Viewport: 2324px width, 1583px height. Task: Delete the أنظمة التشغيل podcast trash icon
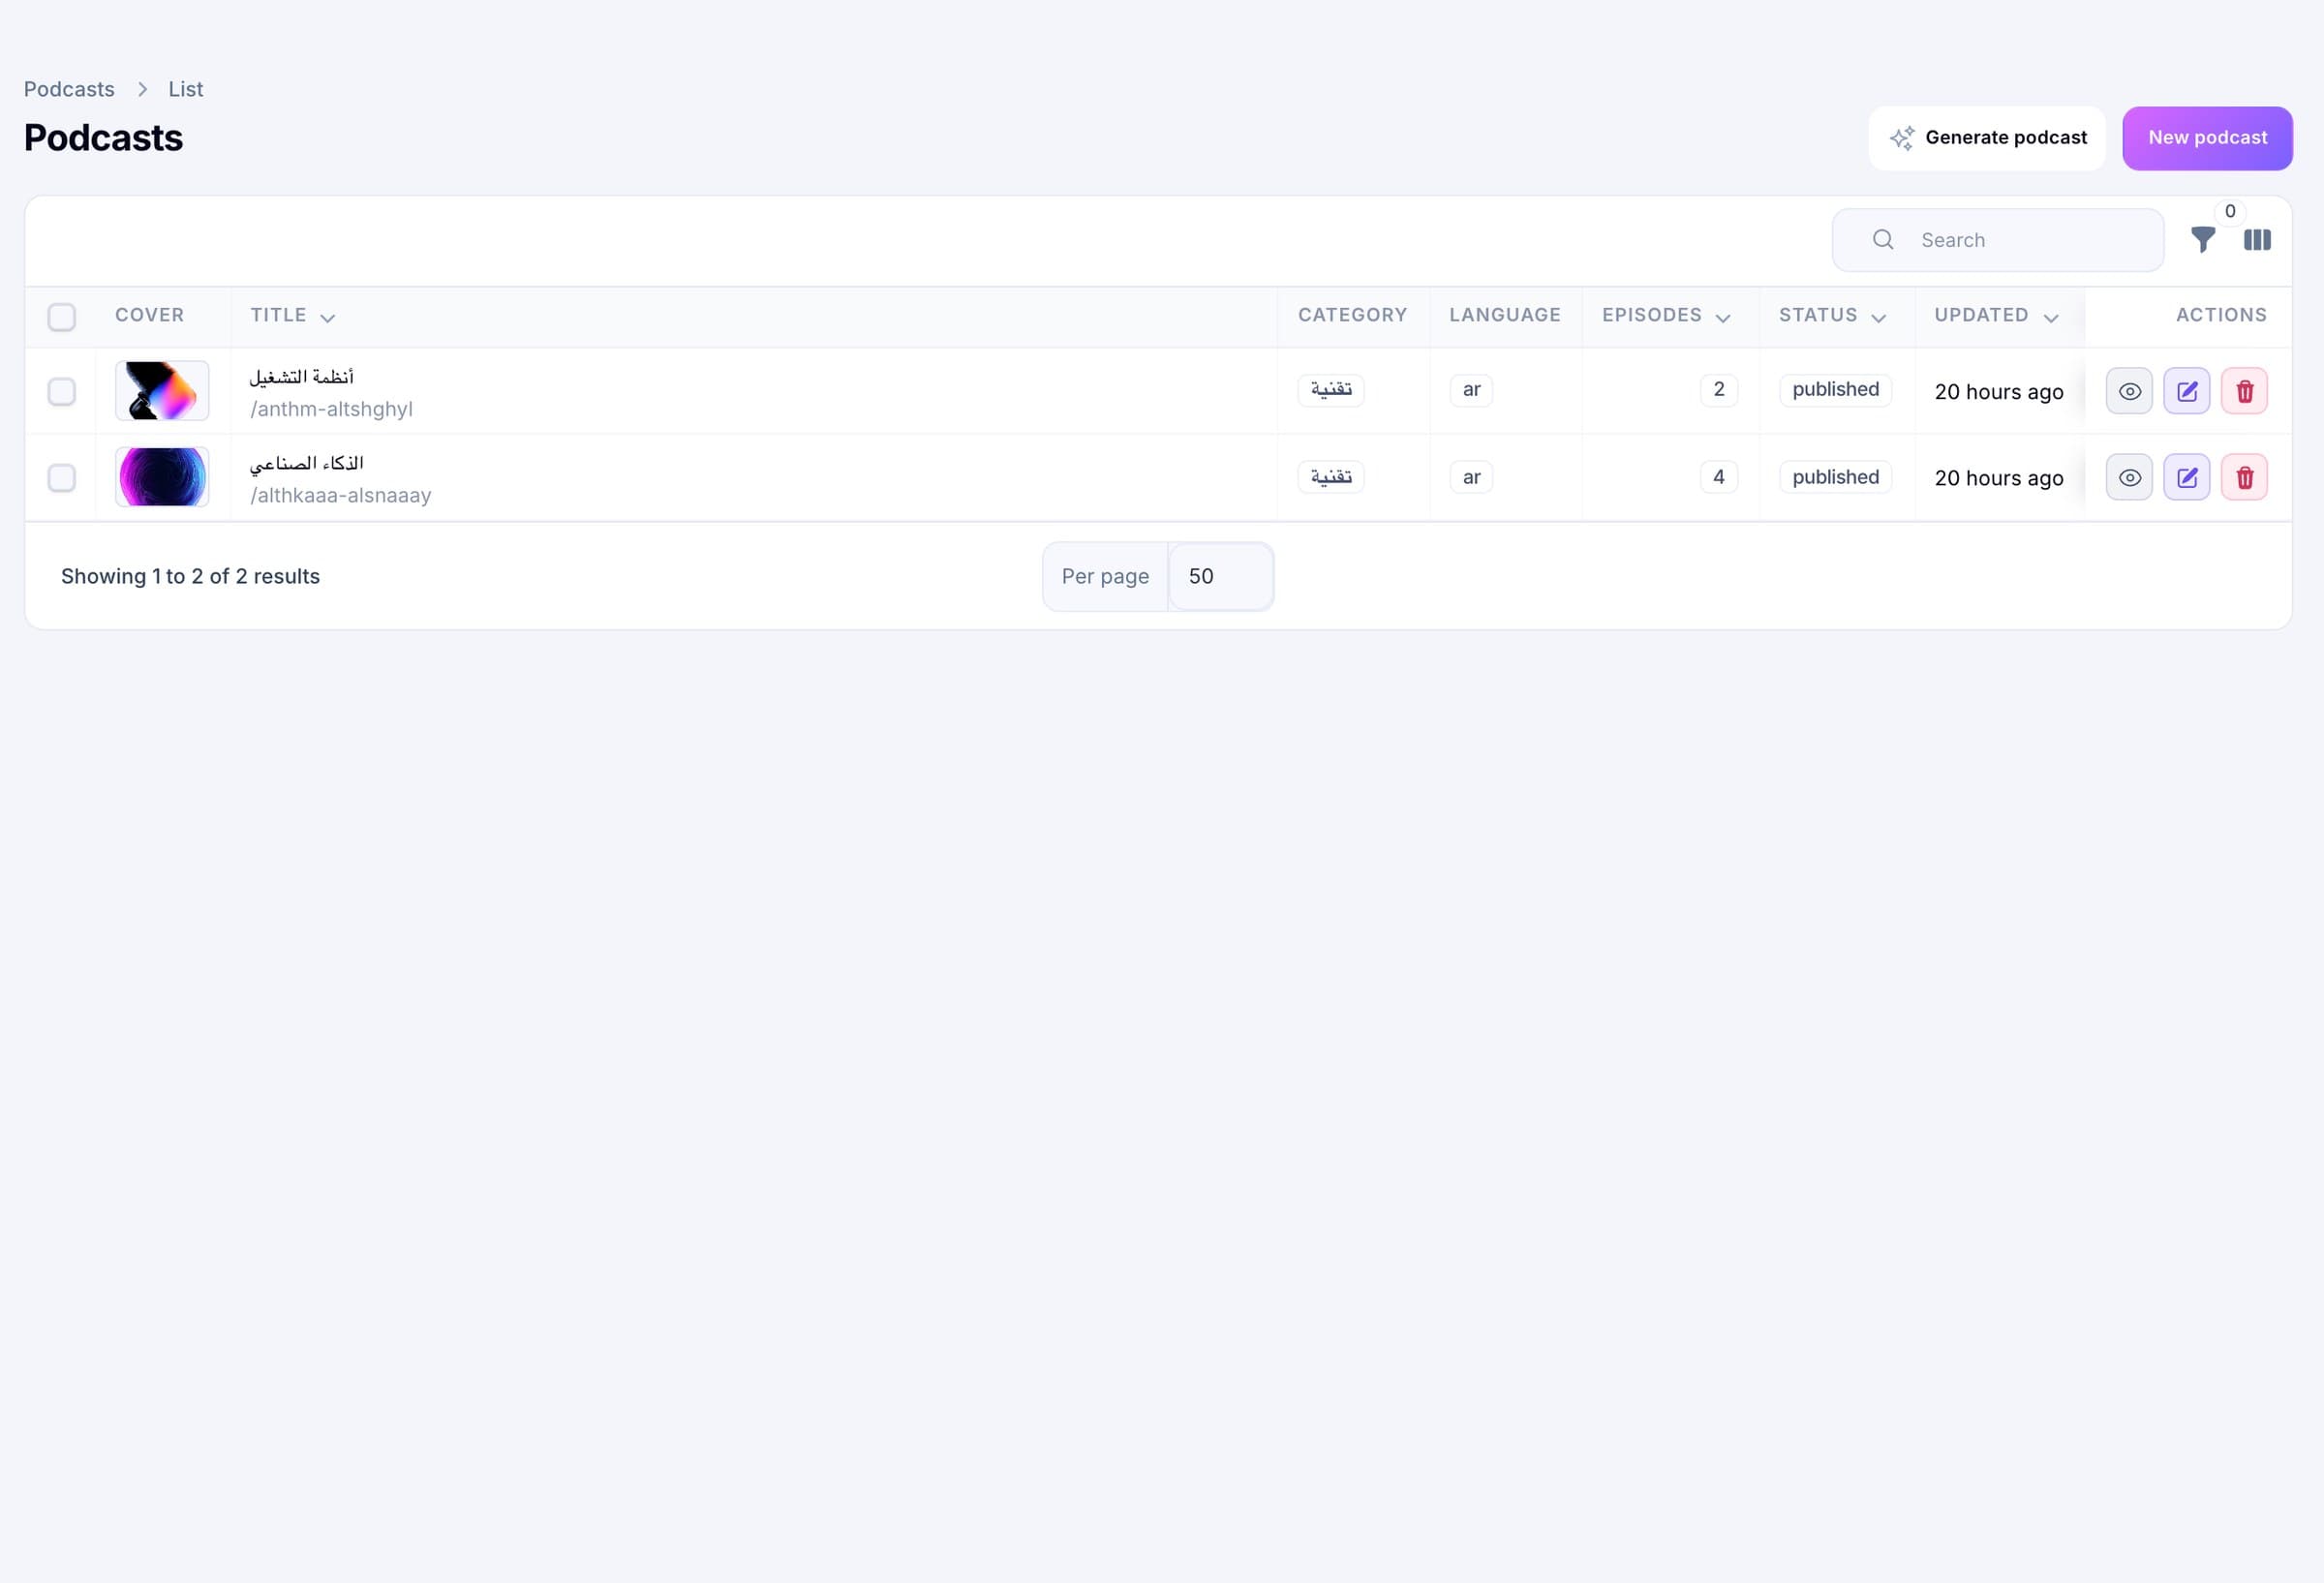click(x=2244, y=391)
